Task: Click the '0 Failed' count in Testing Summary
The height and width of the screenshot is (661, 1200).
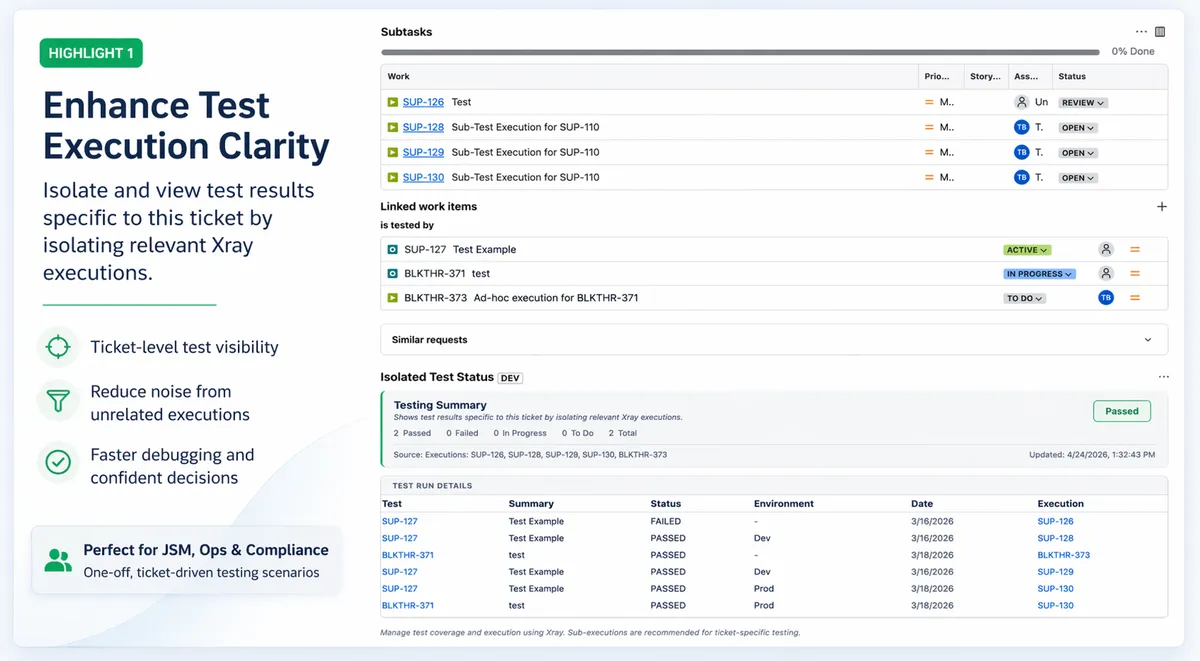Action: pyautogui.click(x=462, y=433)
